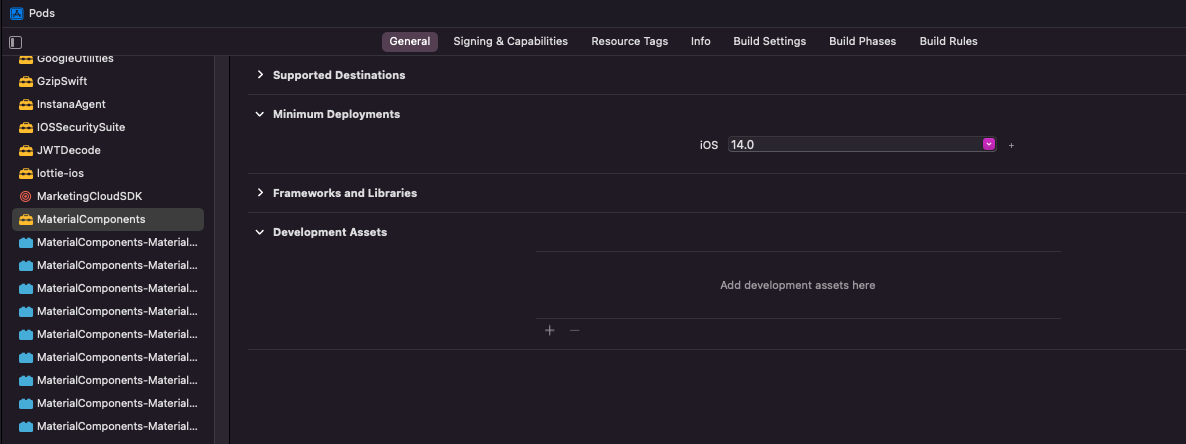Viewport: 1186px width, 444px height.
Task: Add a development asset with plus button
Action: point(549,330)
